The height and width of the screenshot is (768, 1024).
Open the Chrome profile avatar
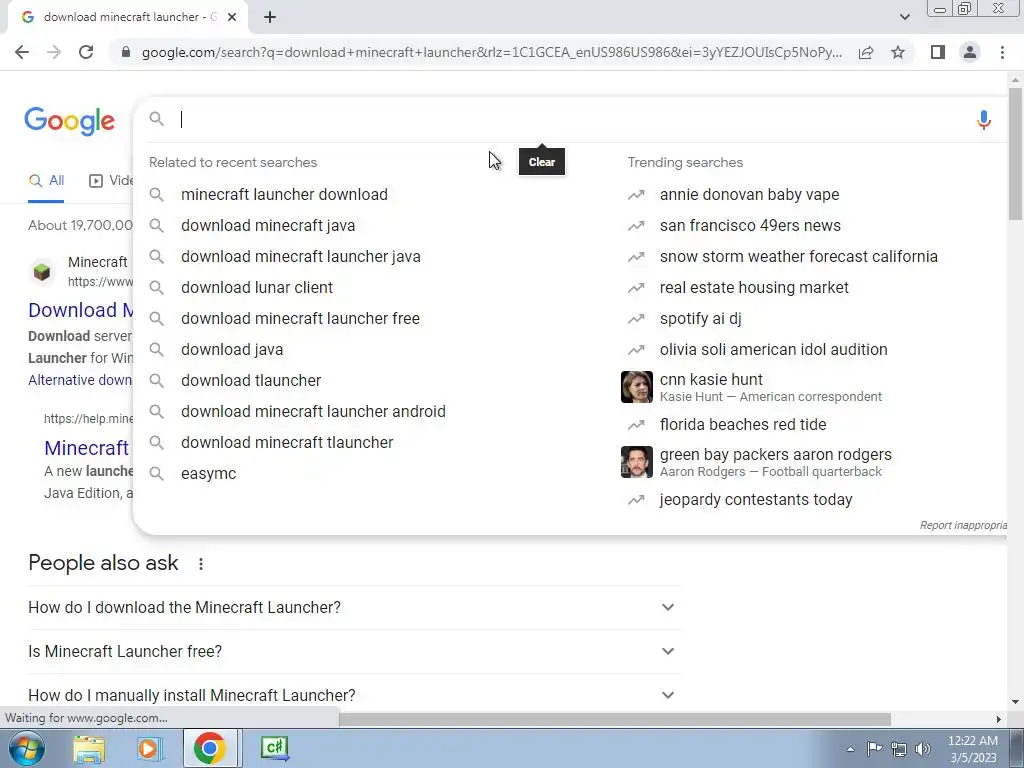click(970, 52)
